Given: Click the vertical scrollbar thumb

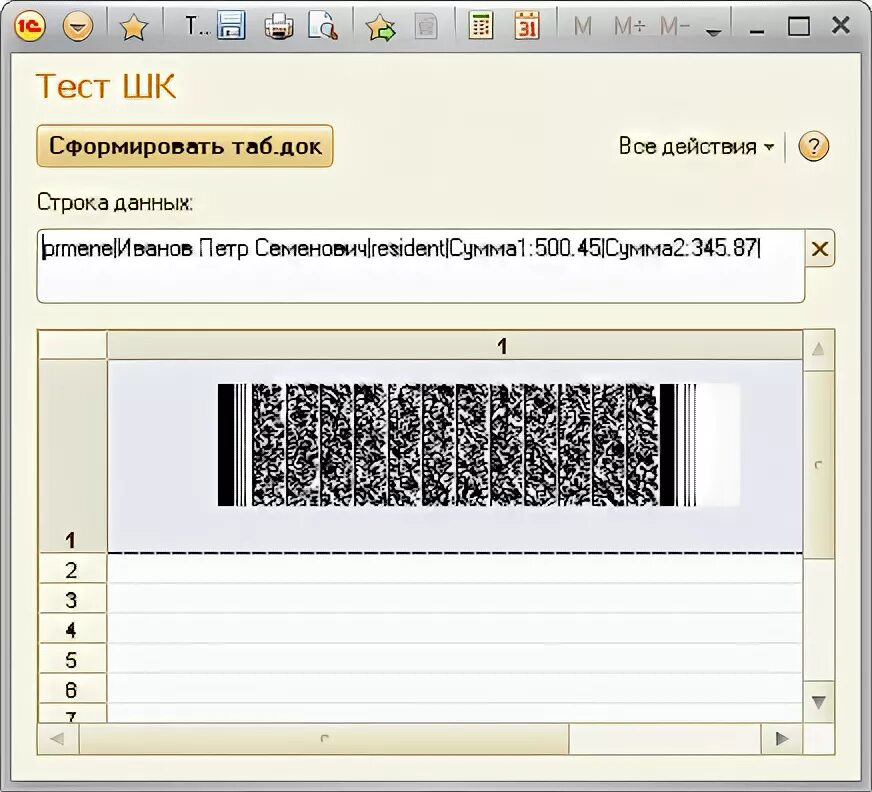Looking at the screenshot, I should click(818, 464).
